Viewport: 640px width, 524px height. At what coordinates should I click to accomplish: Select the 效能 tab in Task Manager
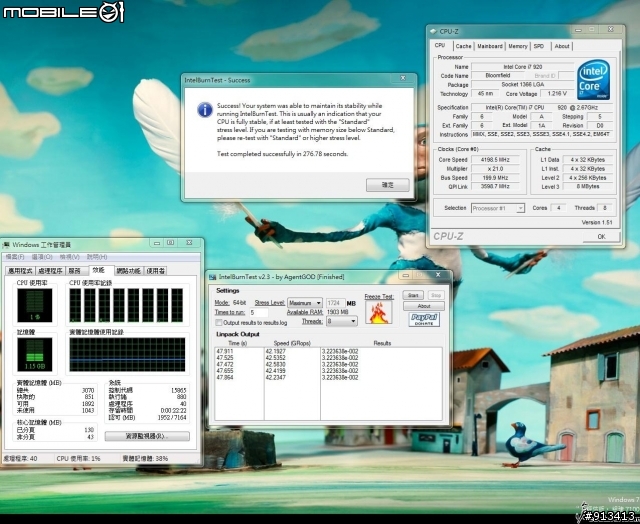tap(100, 270)
